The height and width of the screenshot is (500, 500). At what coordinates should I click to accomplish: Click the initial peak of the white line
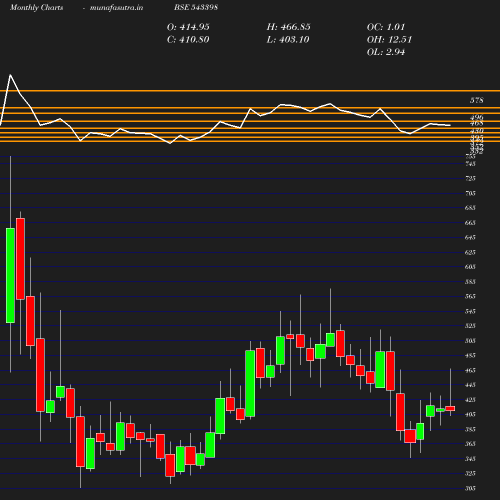(x=10, y=75)
